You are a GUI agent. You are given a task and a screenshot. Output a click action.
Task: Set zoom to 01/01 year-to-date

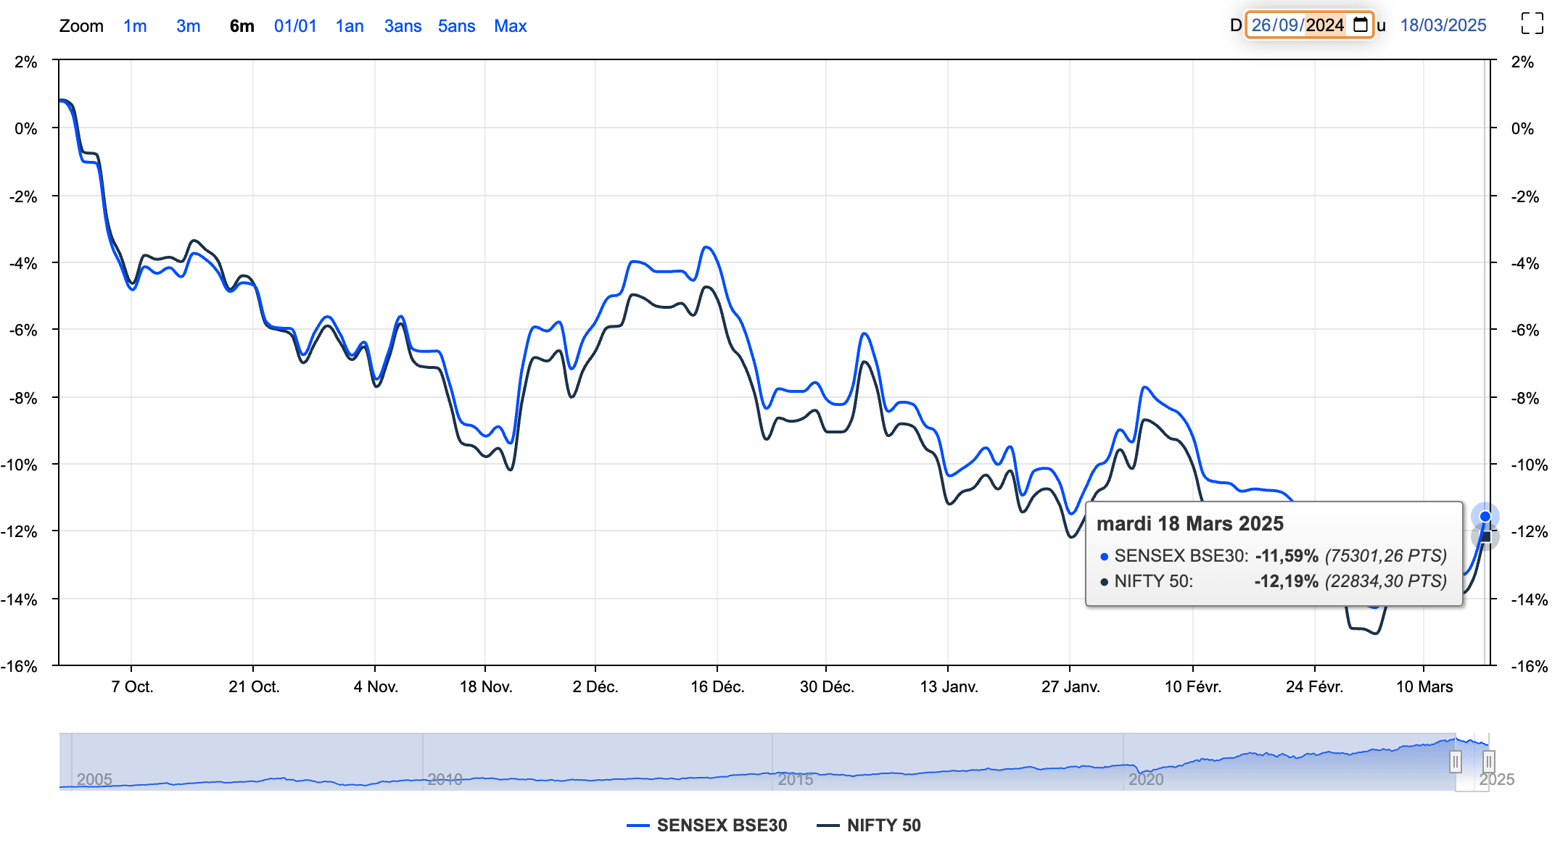tap(295, 26)
